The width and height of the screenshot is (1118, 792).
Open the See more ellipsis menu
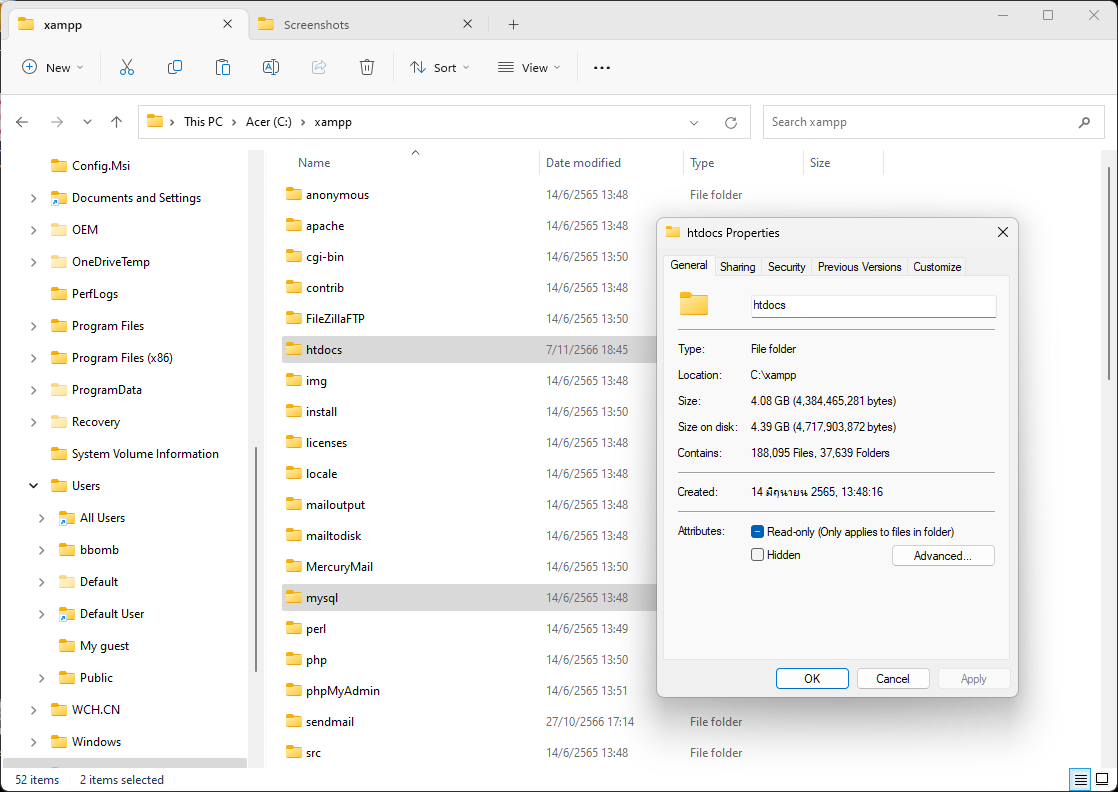(601, 67)
